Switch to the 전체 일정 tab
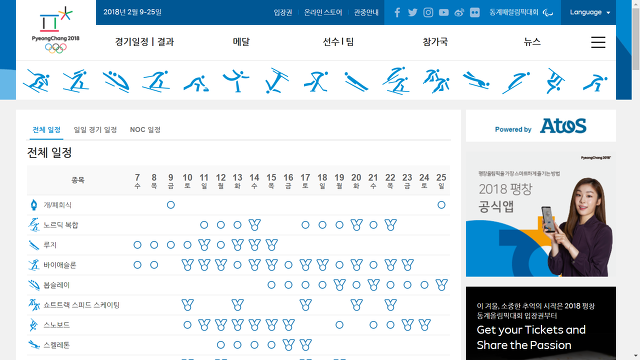 click(x=46, y=130)
